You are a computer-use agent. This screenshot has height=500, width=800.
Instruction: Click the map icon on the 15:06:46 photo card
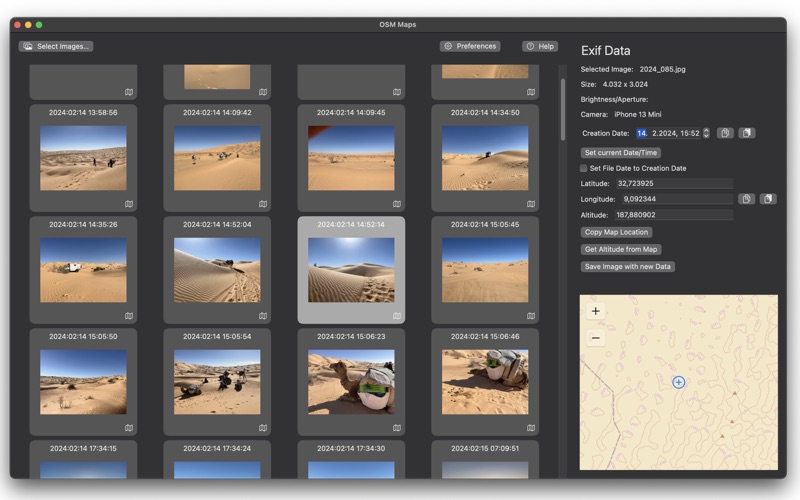coord(531,428)
